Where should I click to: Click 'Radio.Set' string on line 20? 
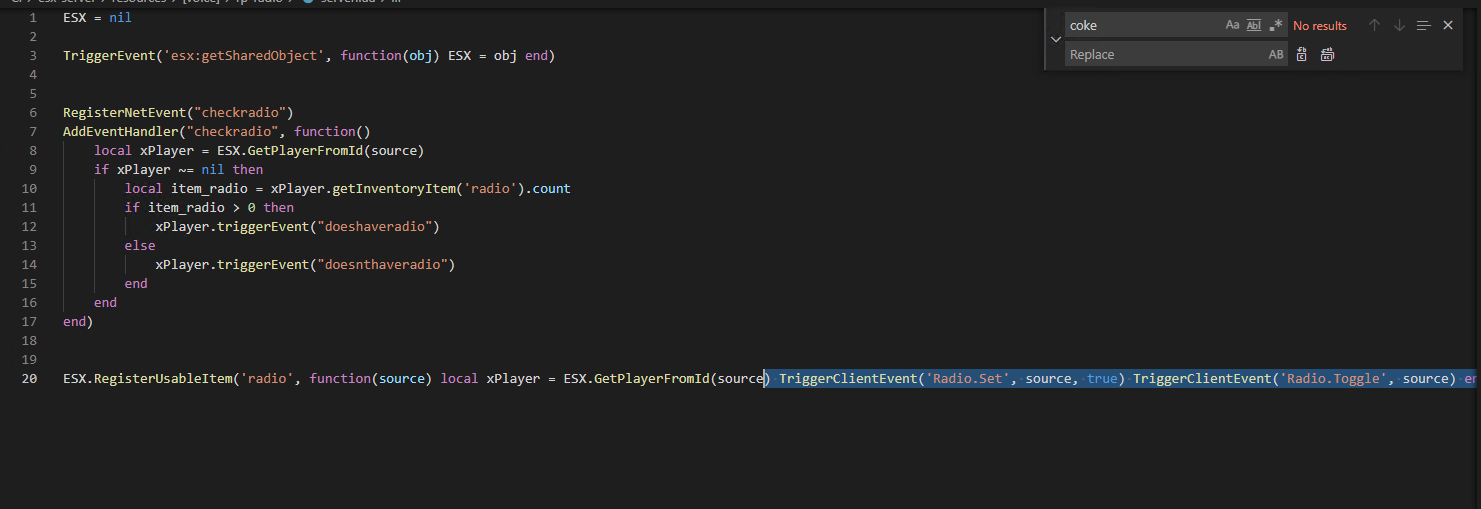click(x=968, y=378)
